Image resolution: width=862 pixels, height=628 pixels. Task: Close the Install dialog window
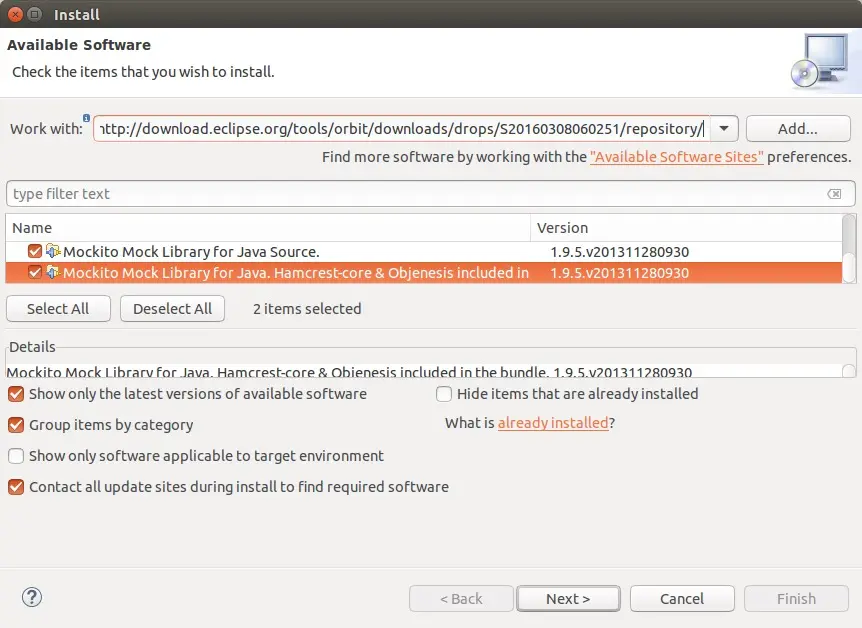15,14
